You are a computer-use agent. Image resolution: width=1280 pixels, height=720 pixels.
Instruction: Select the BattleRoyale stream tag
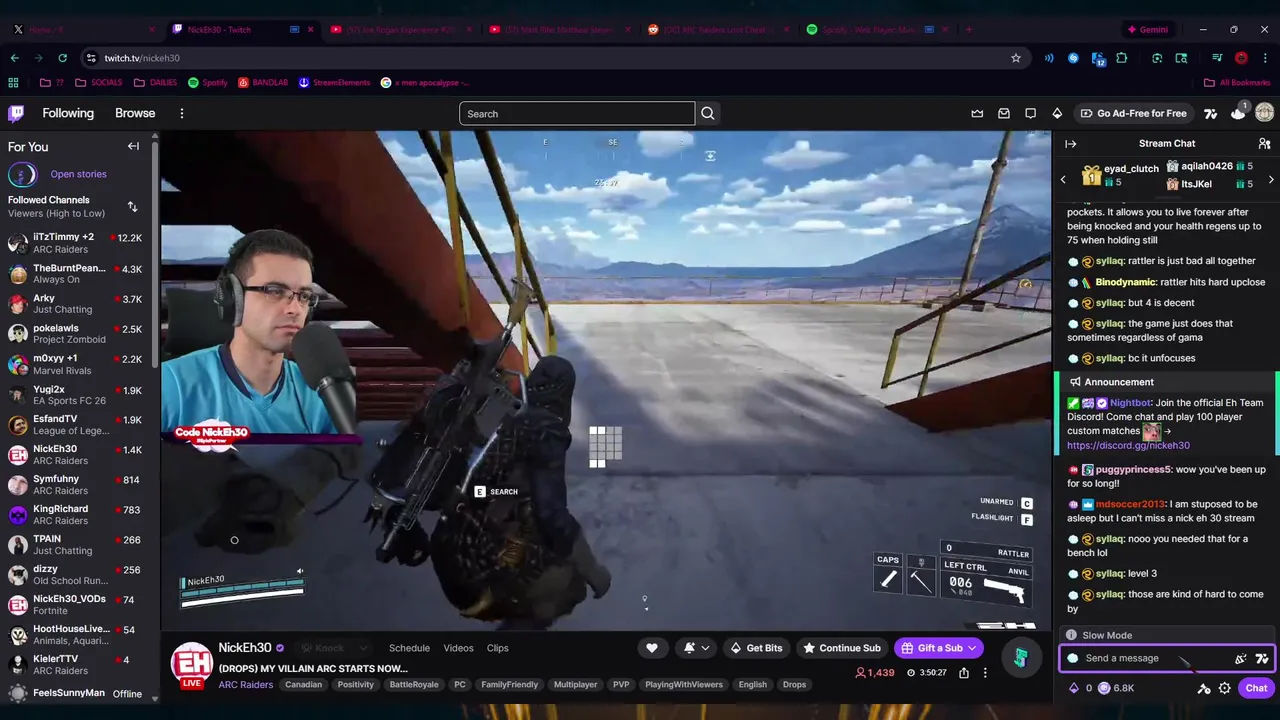pyautogui.click(x=414, y=685)
